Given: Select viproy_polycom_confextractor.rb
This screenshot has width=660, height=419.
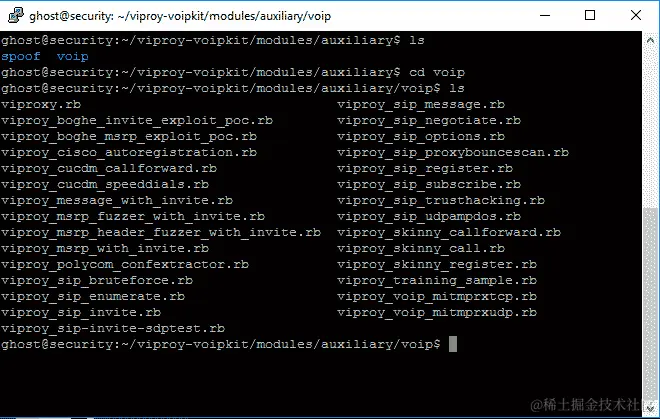Looking at the screenshot, I should [125, 264].
